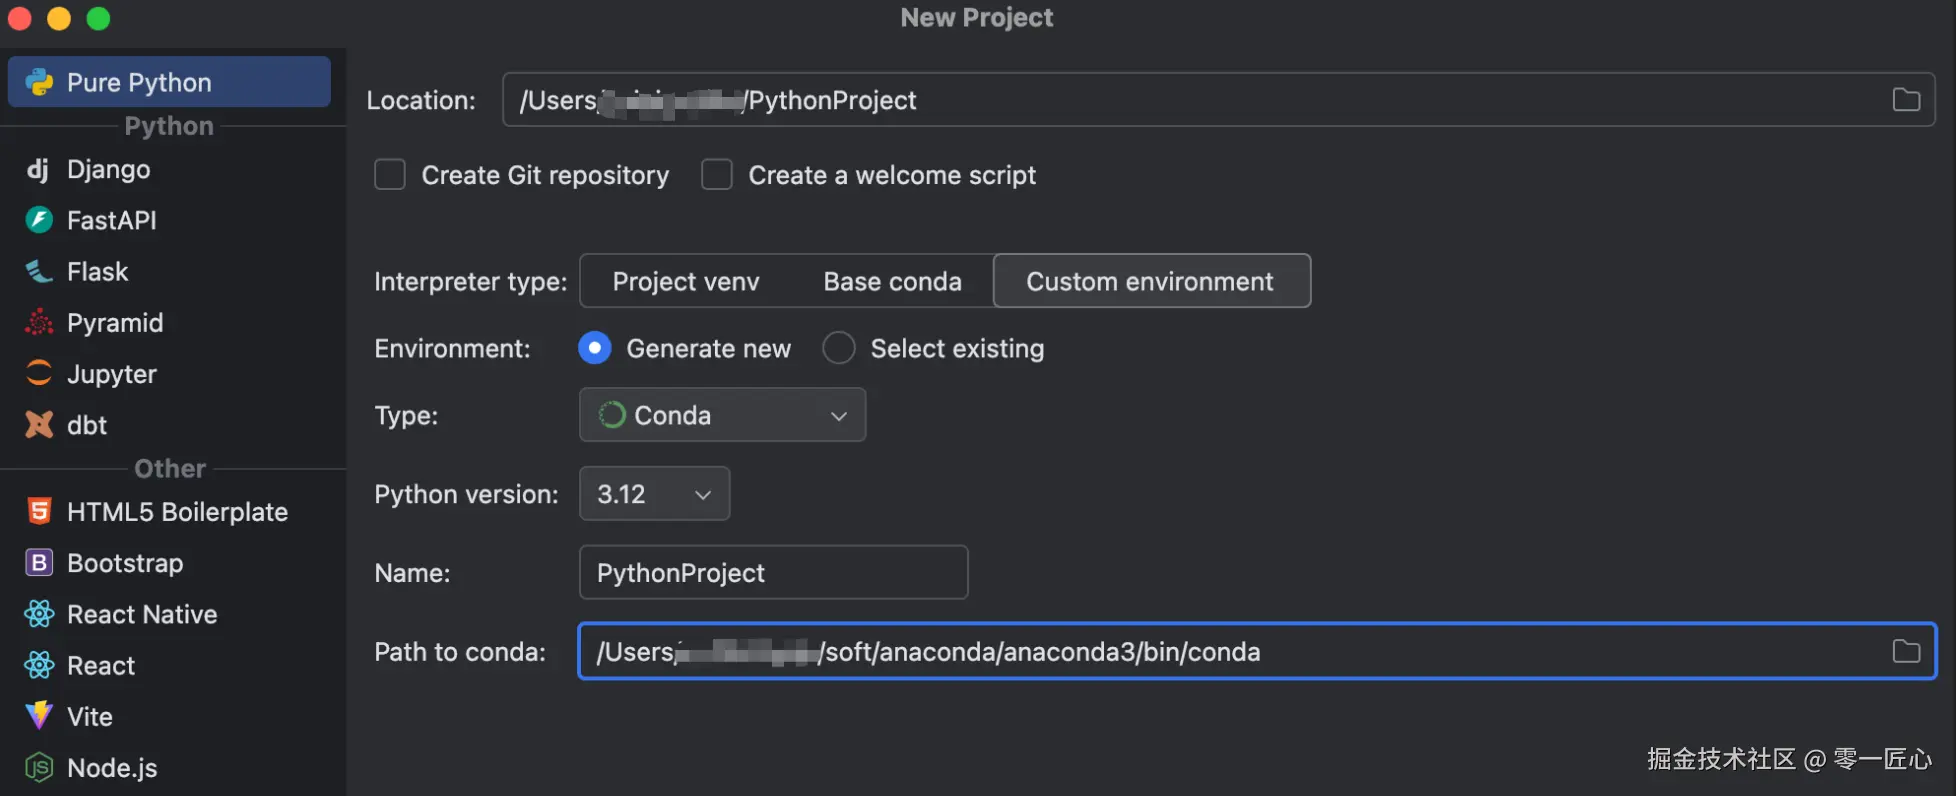Switch to Project venv interpreter type

coord(686,281)
